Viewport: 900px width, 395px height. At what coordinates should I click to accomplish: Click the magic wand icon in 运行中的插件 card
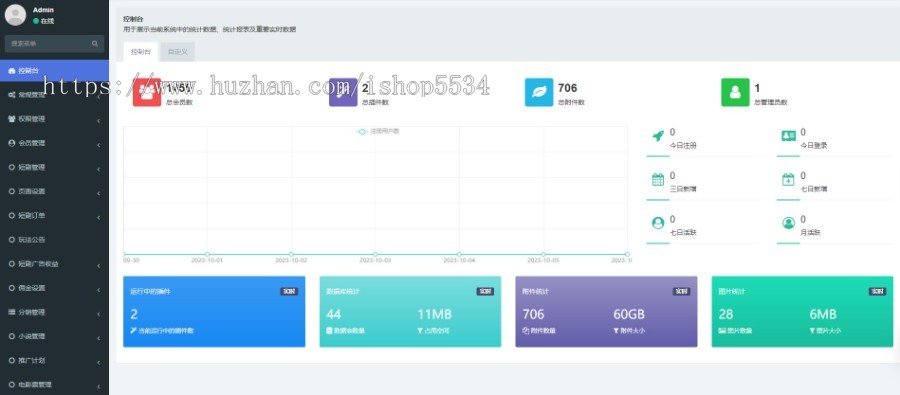click(x=134, y=331)
